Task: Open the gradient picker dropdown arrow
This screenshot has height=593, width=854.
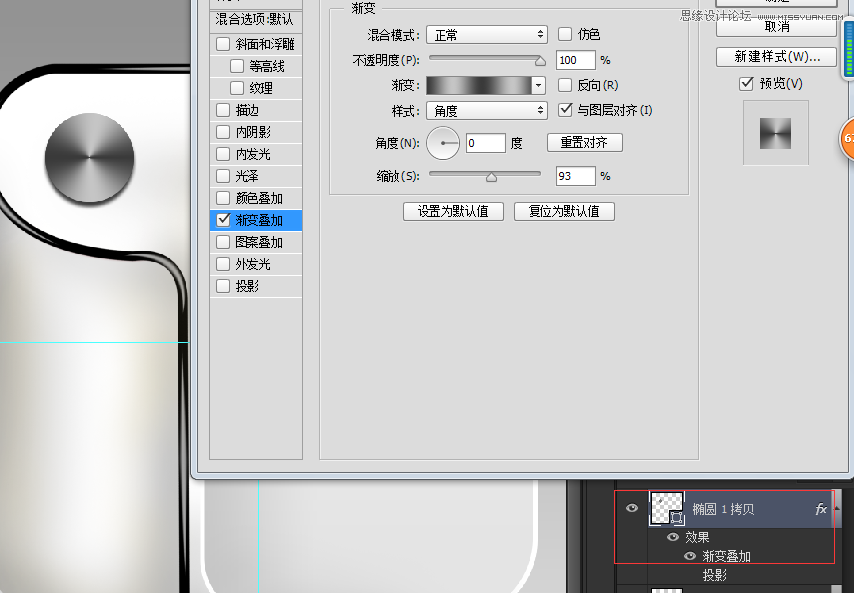Action: (538, 85)
